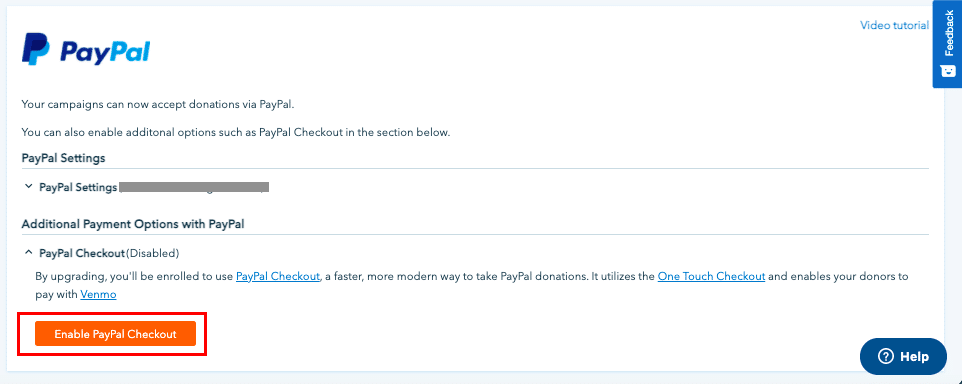
Task: Open the Video tutorial link
Action: (x=894, y=25)
